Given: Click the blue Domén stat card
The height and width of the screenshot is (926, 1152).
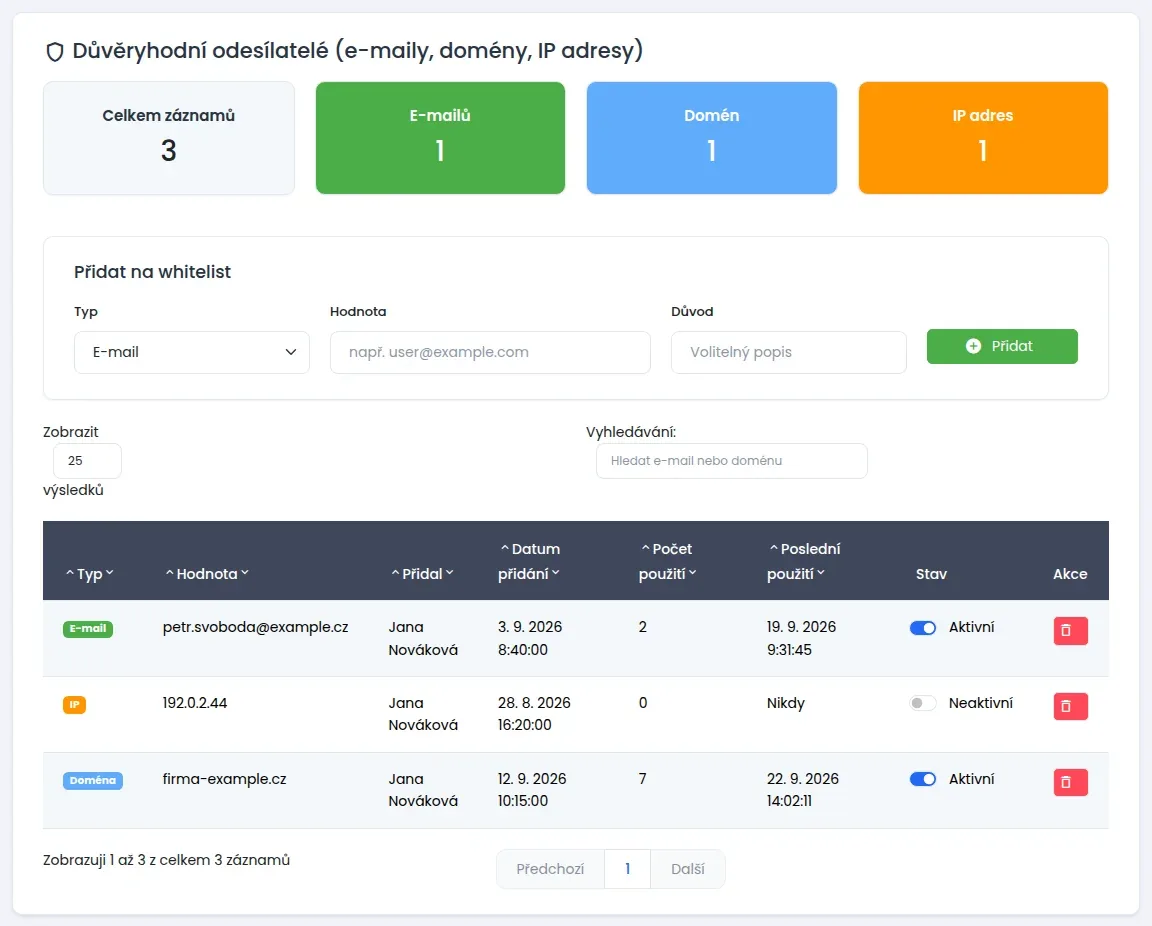Looking at the screenshot, I should coord(712,138).
